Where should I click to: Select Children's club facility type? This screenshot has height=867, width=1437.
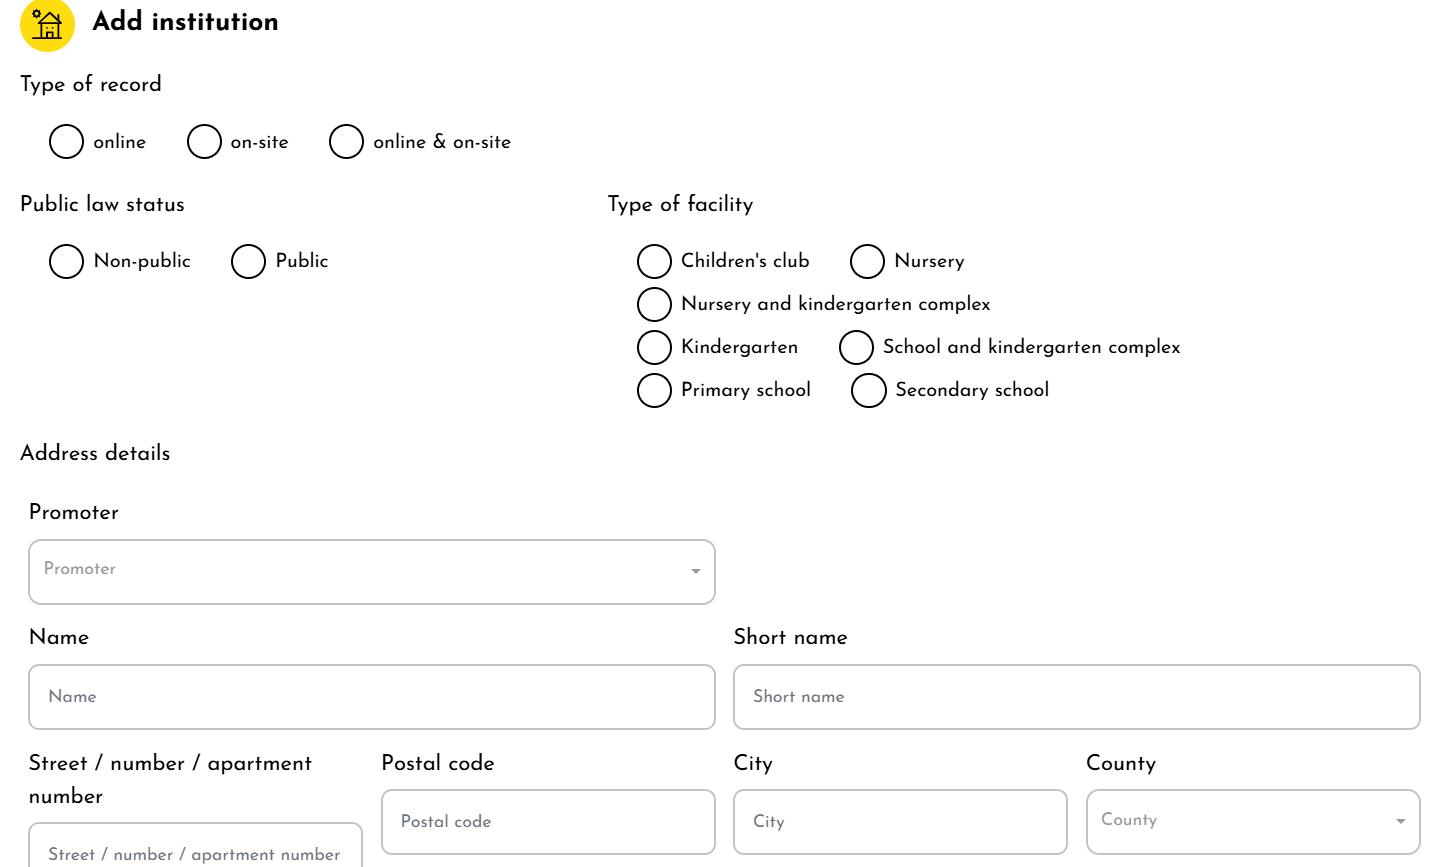pos(654,261)
